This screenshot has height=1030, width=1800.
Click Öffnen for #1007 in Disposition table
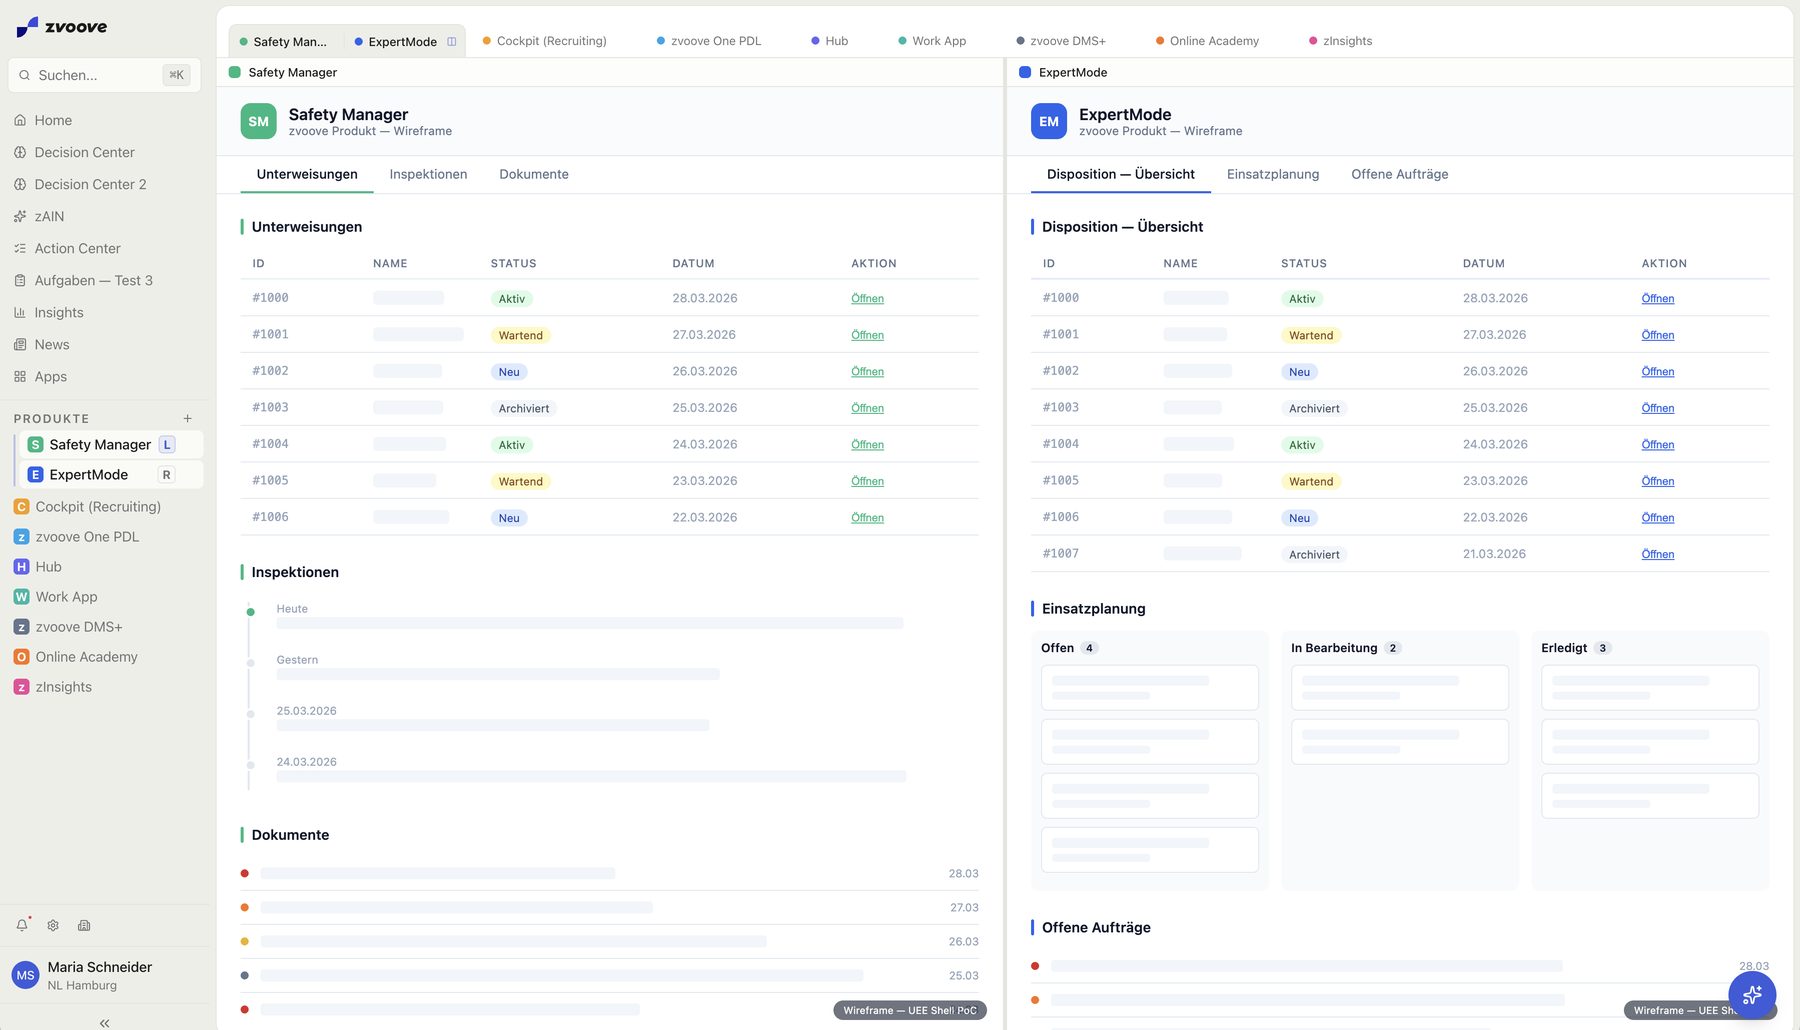pyautogui.click(x=1657, y=554)
